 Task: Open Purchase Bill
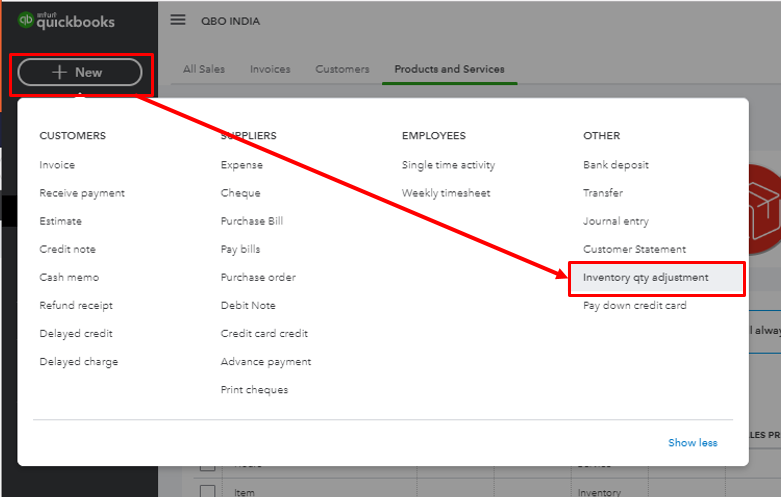252,221
